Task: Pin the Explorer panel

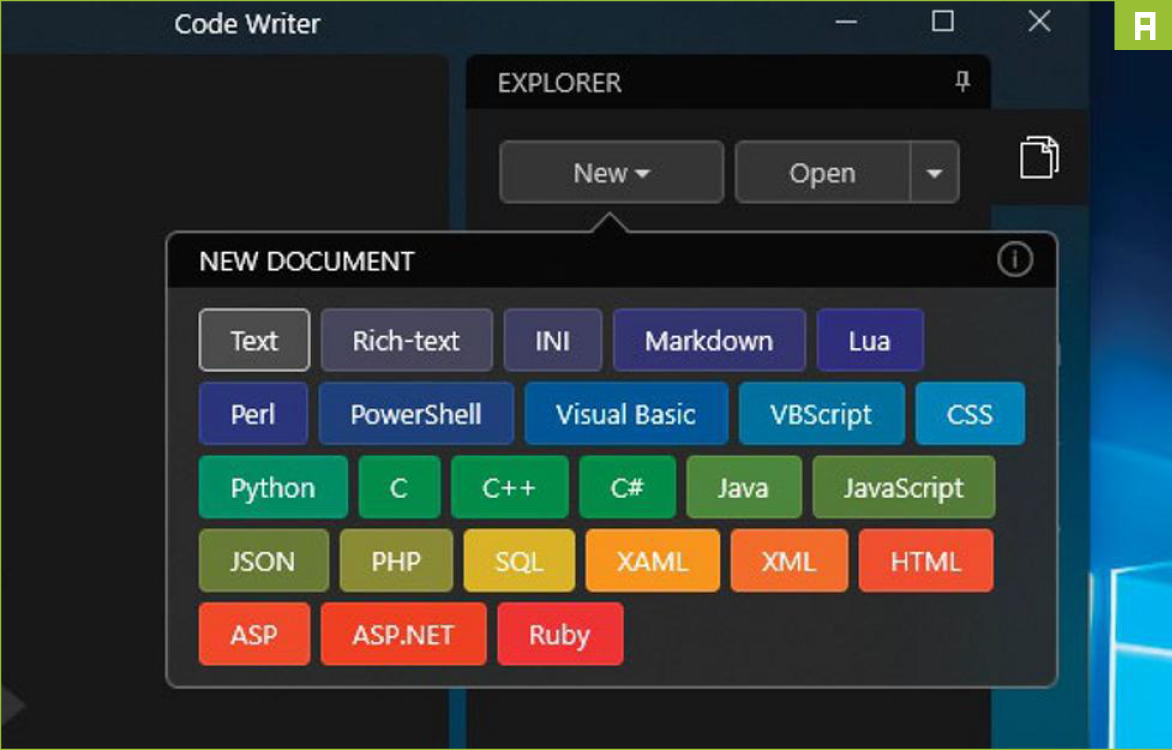Action: pyautogui.click(x=963, y=81)
